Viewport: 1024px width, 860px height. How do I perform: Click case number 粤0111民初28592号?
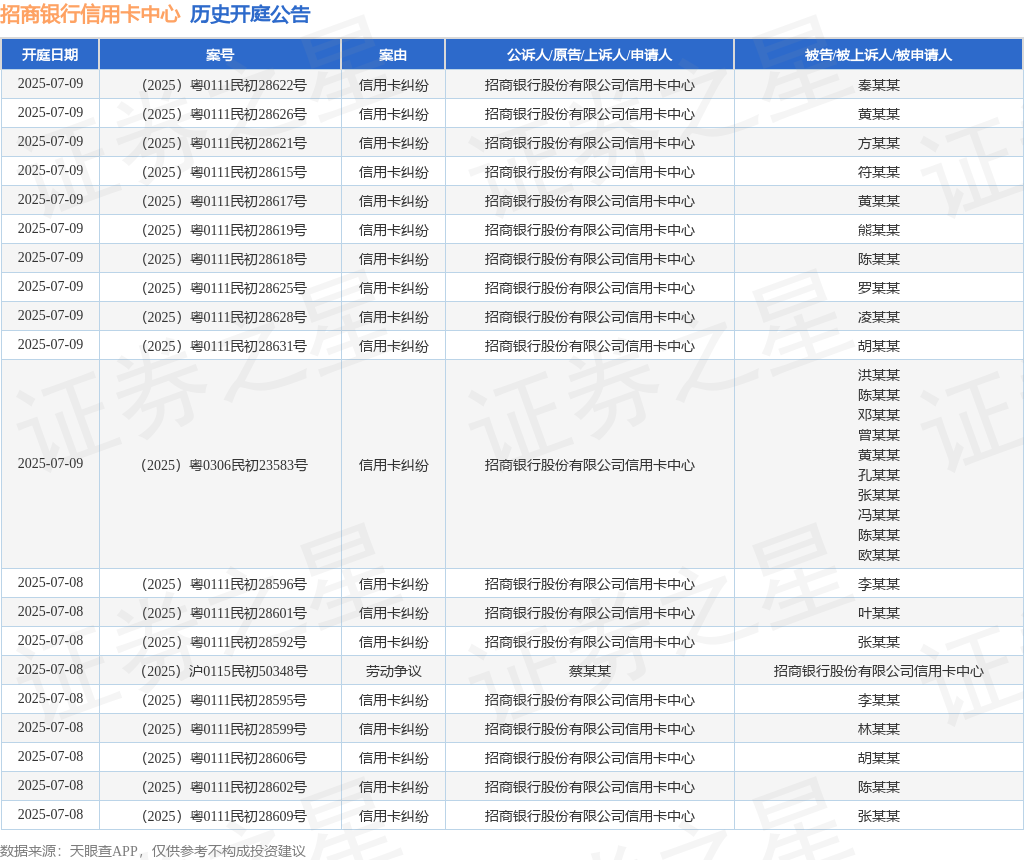(x=224, y=642)
